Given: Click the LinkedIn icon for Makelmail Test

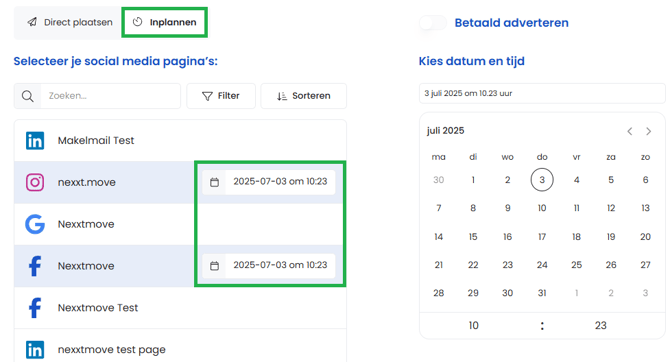Looking at the screenshot, I should [x=35, y=141].
